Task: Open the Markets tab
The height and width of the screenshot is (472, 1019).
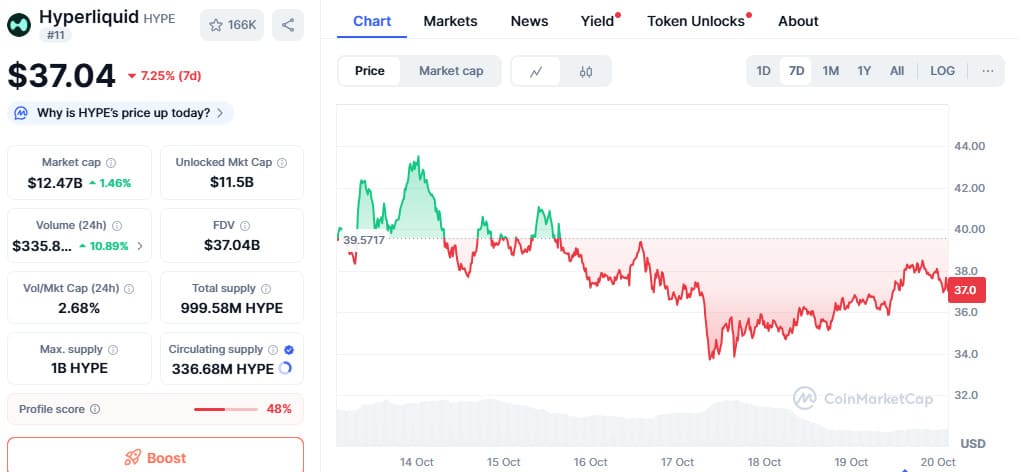Action: pyautogui.click(x=450, y=21)
